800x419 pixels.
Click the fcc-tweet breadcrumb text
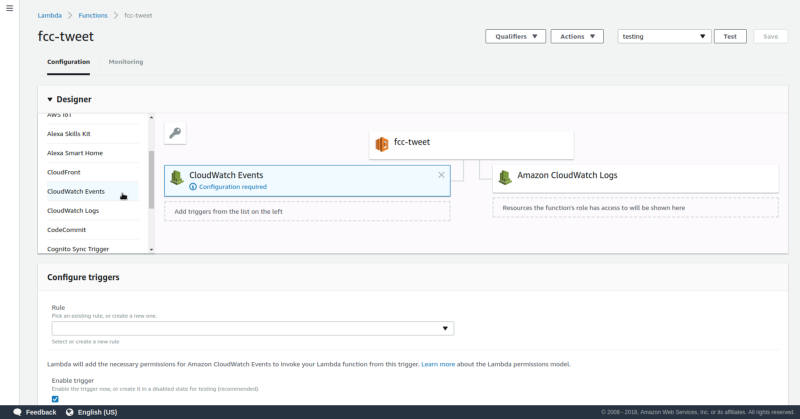pos(138,15)
